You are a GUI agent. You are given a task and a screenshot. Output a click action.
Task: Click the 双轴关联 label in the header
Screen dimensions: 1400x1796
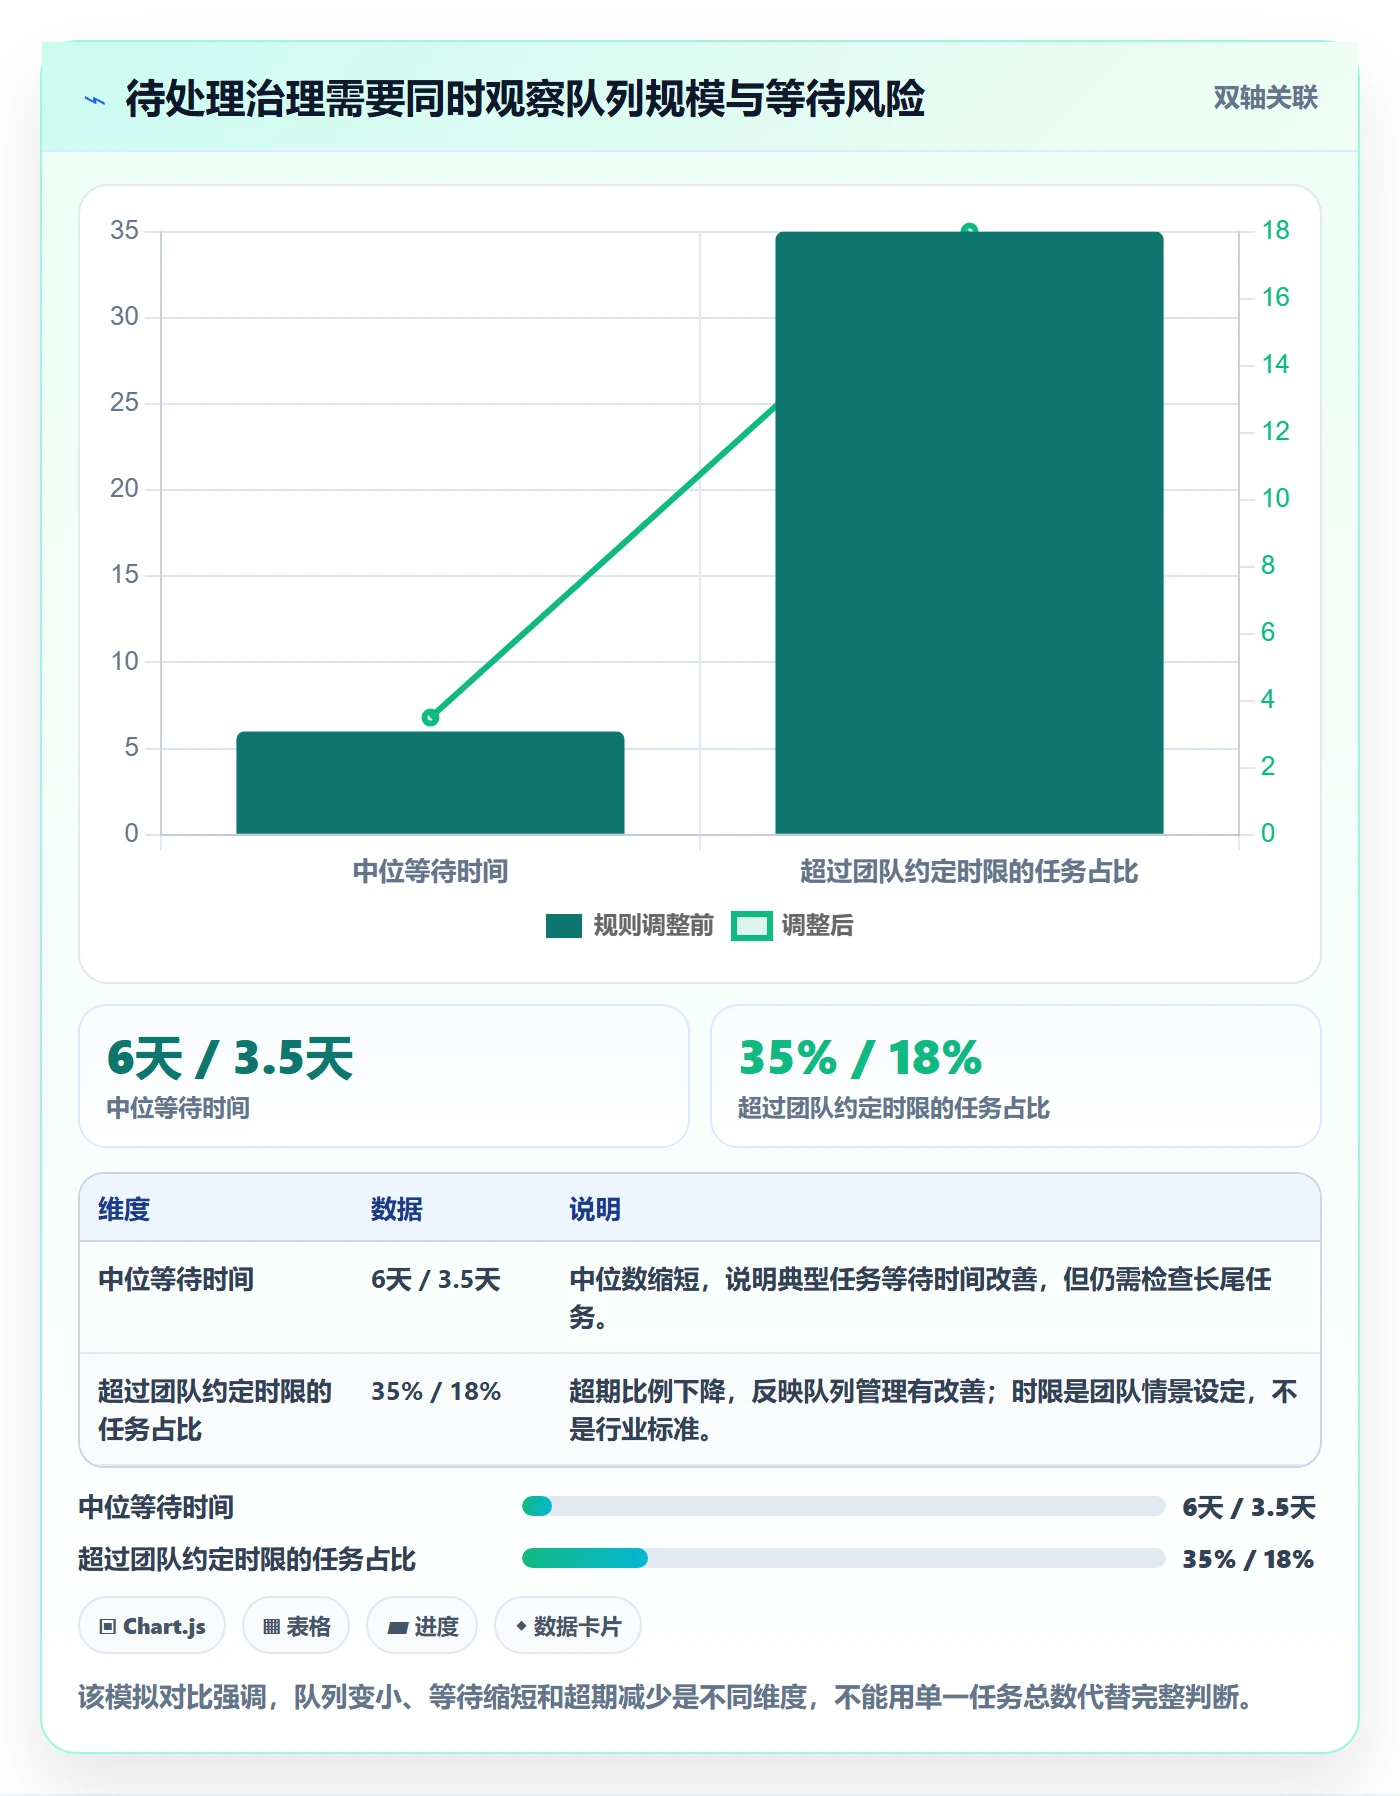tap(1265, 98)
